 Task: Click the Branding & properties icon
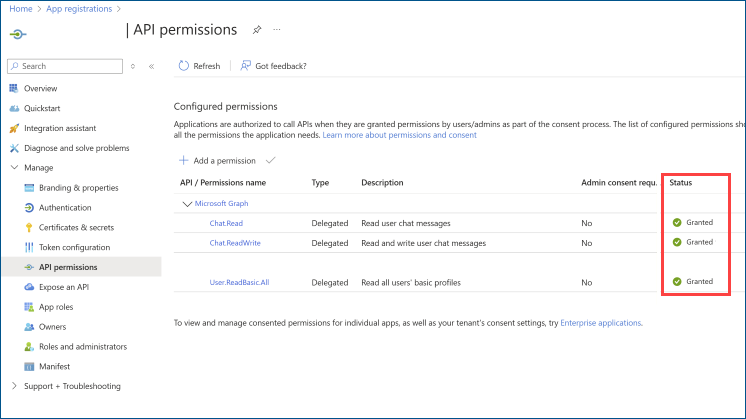29,188
